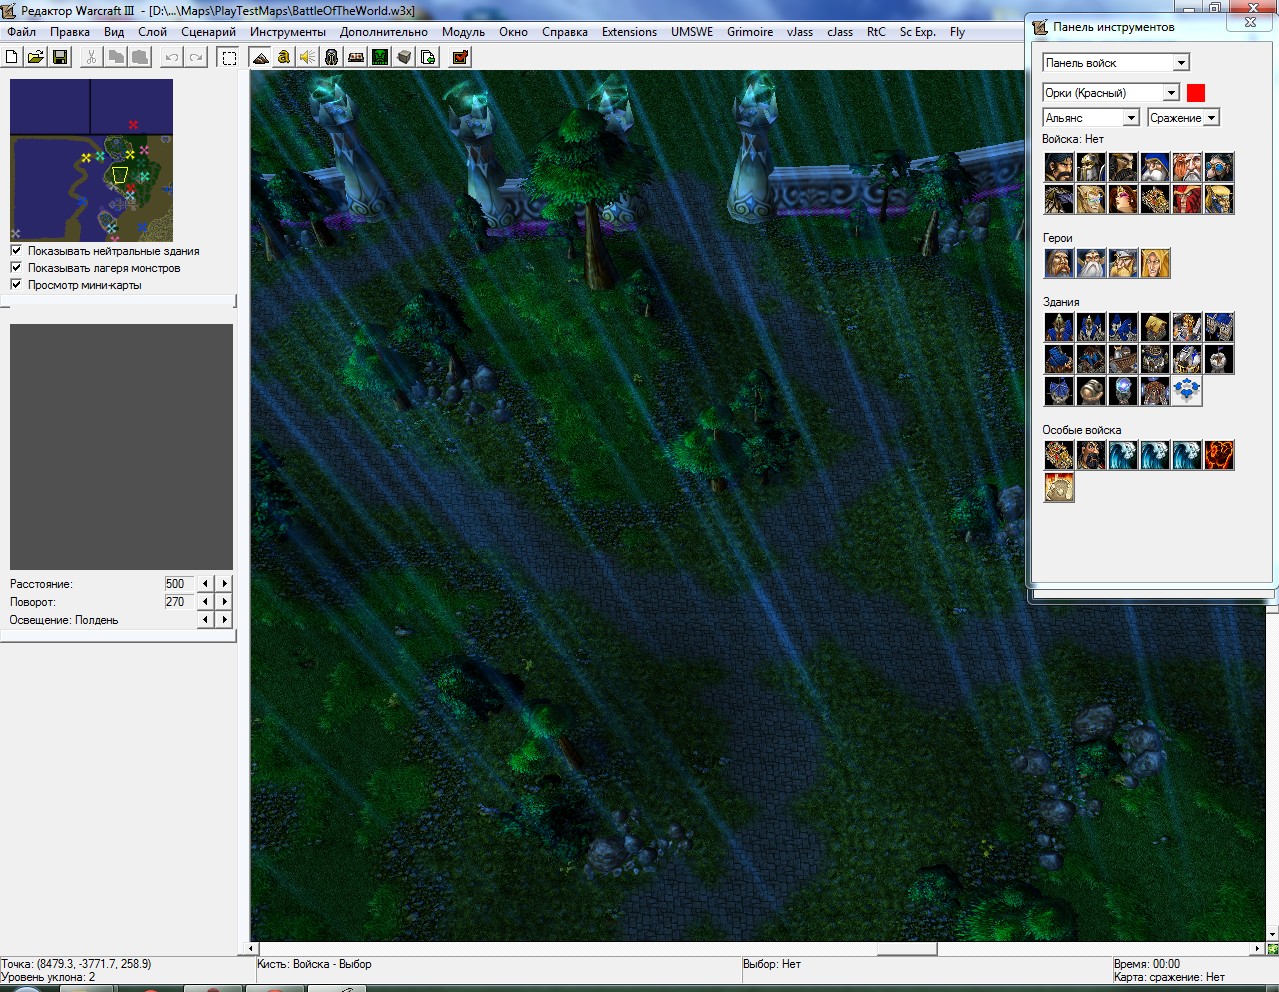The width and height of the screenshot is (1279, 992).
Task: Open the Sound Editor speaker icon
Action: click(308, 57)
